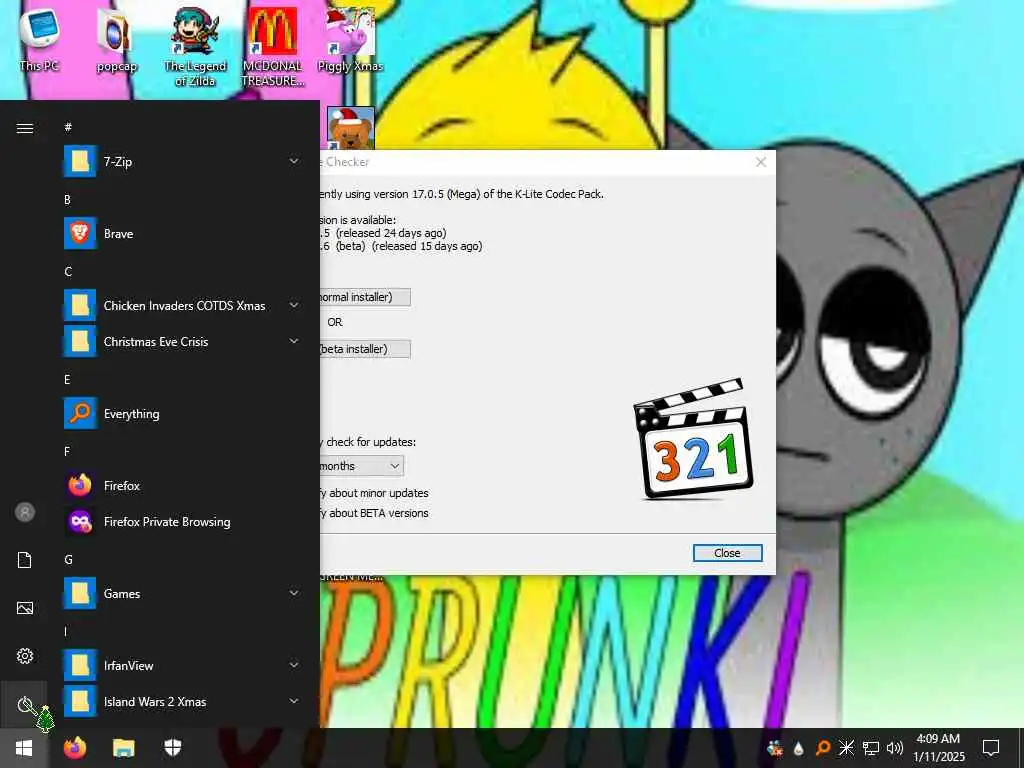
Task: Click the asterisk-shaped tray icon
Action: (846, 748)
